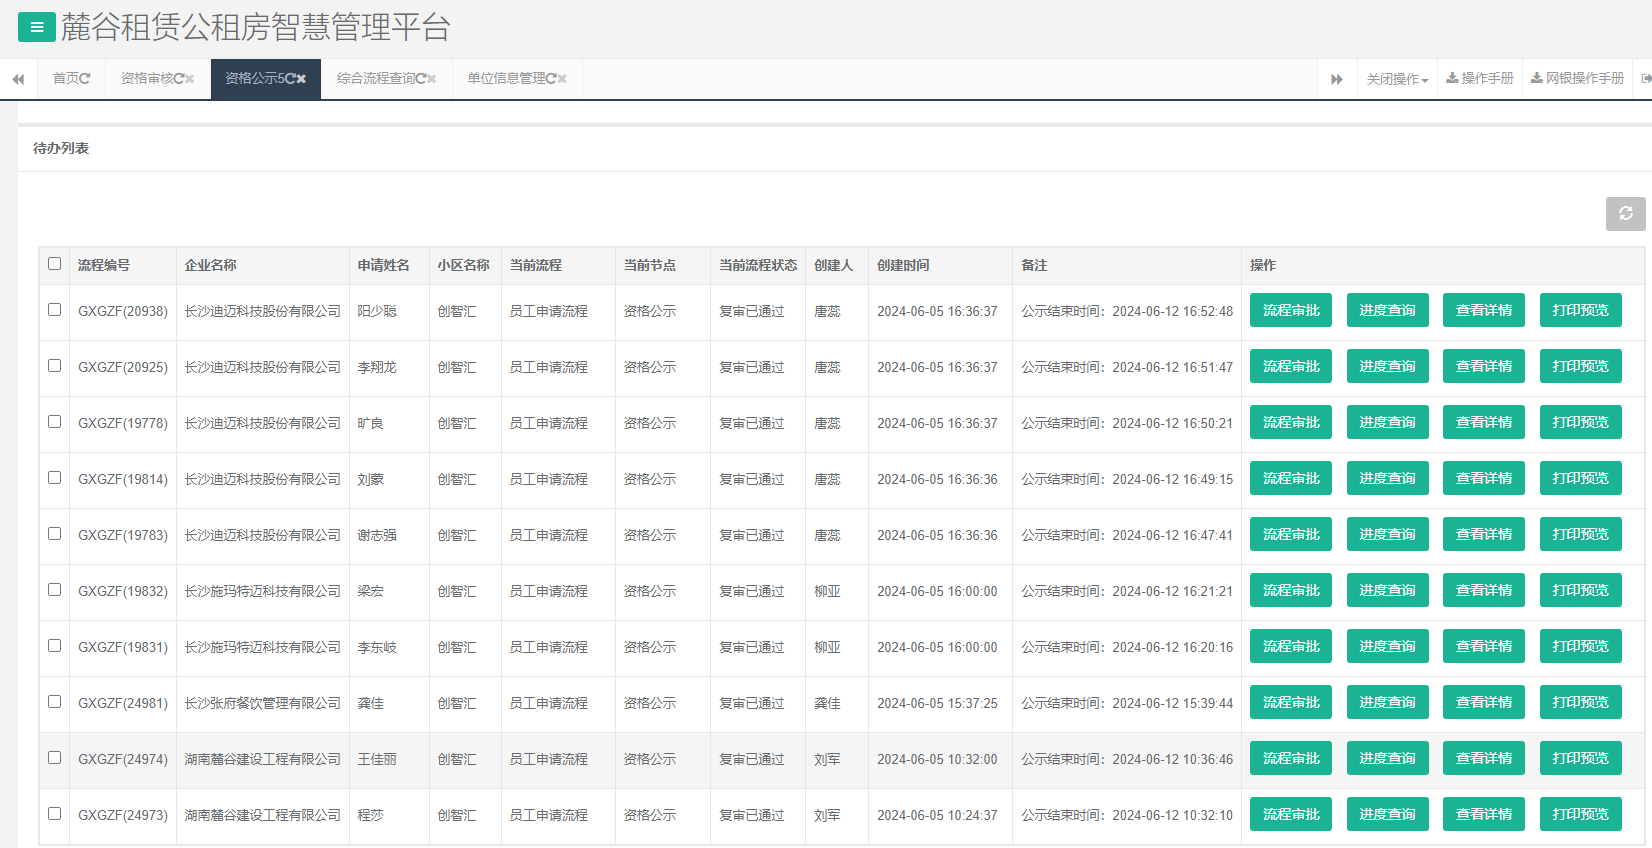Click 流程审批 for applicant 阳少聪

[1290, 311]
